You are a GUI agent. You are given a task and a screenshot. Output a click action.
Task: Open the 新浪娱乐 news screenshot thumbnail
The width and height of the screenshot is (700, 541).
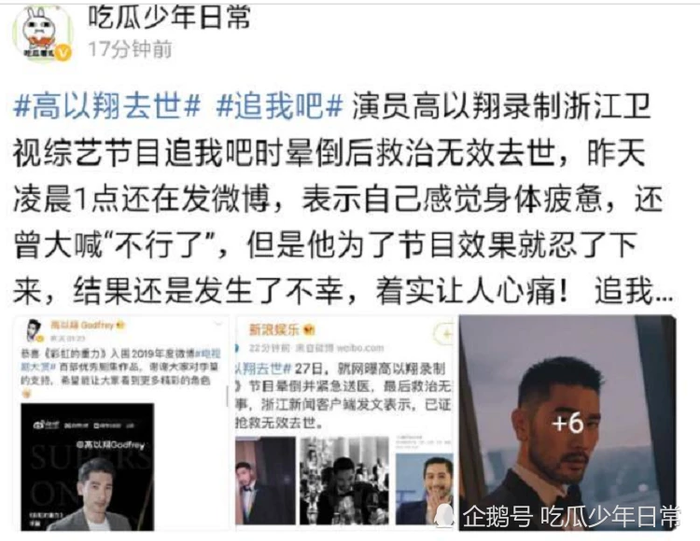coord(344,423)
